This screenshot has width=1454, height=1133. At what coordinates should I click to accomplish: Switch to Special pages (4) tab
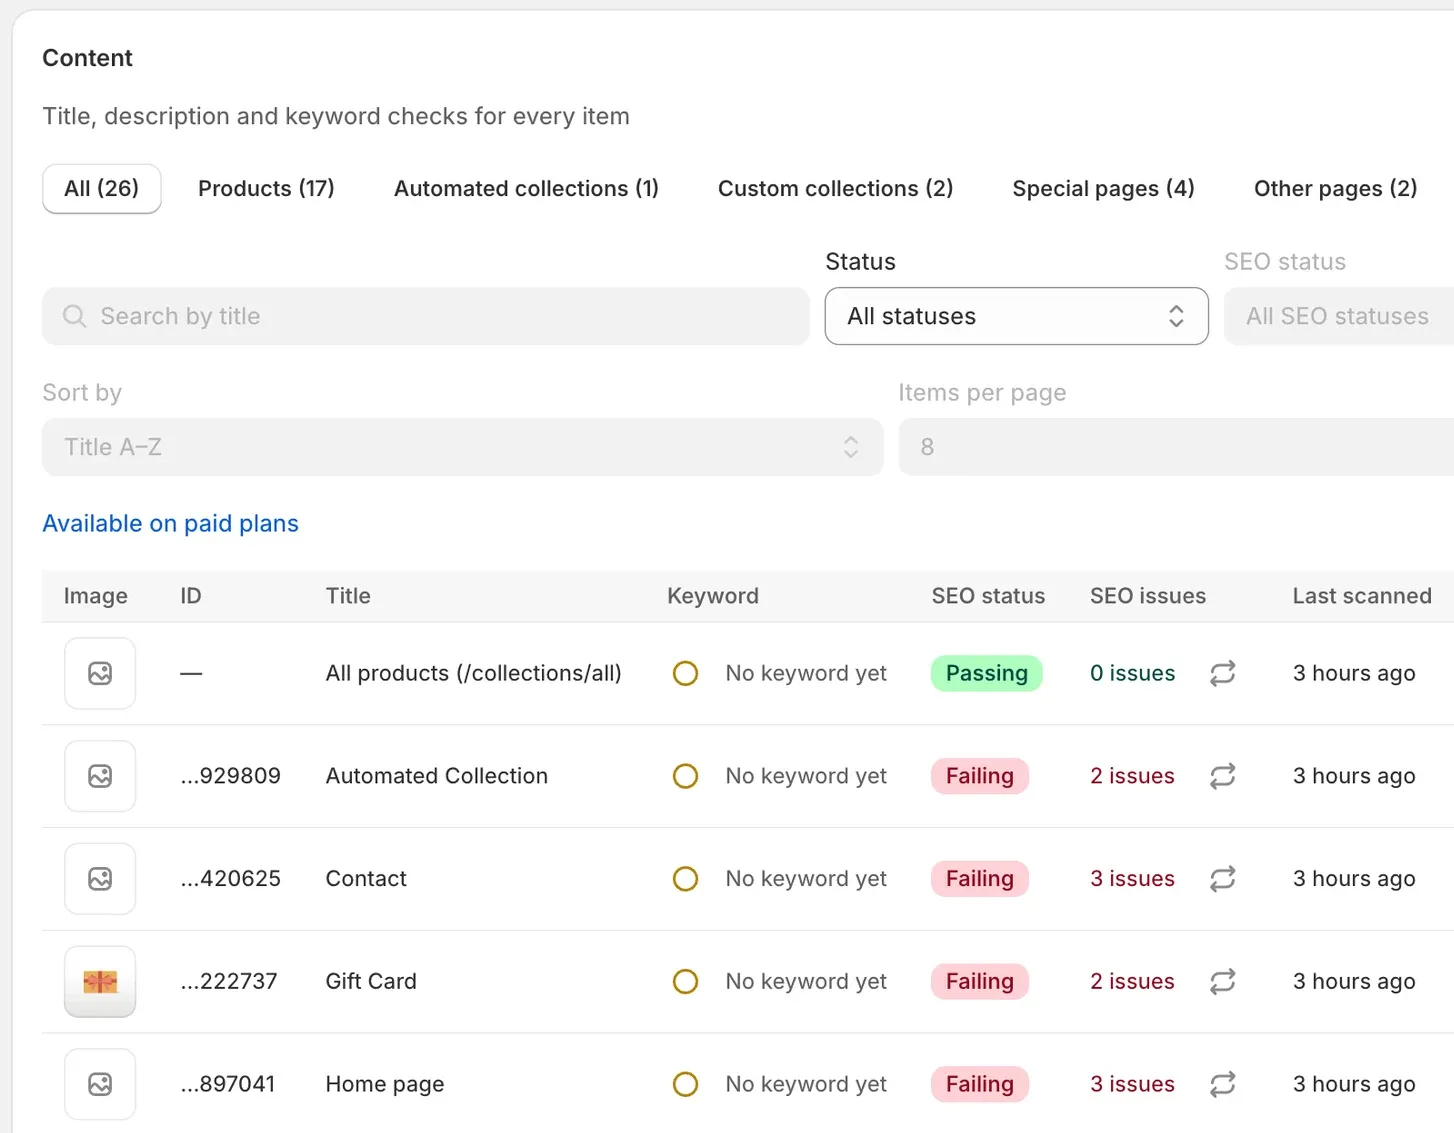coord(1103,188)
